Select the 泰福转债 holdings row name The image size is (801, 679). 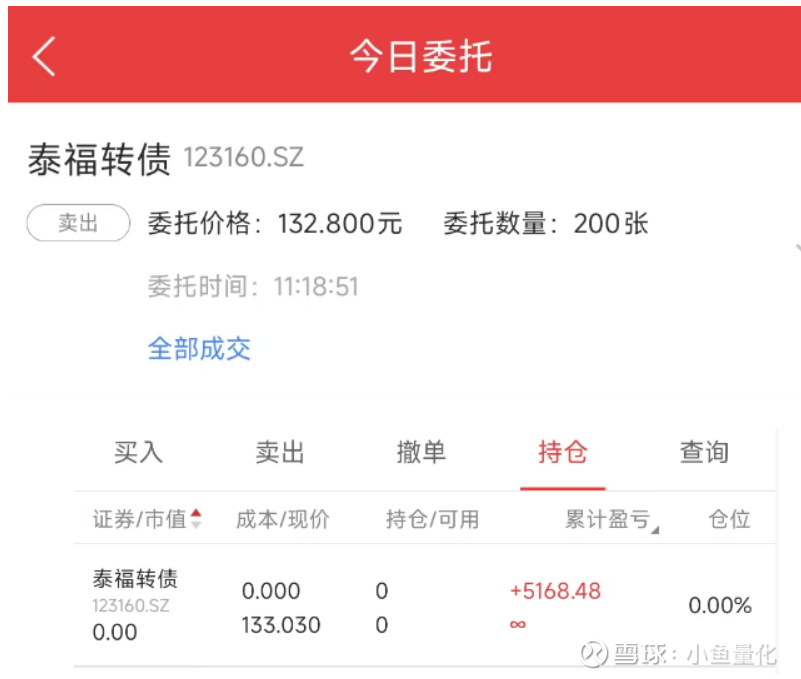135,579
